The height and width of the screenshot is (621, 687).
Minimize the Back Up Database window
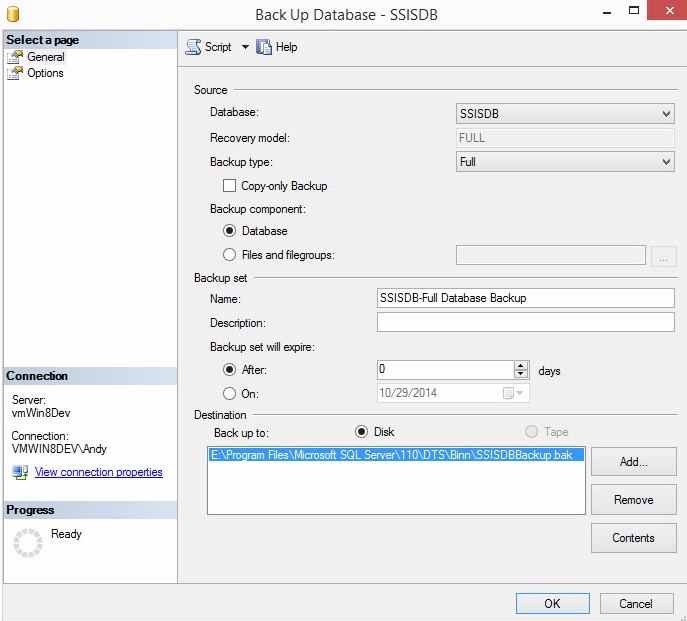(x=607, y=12)
